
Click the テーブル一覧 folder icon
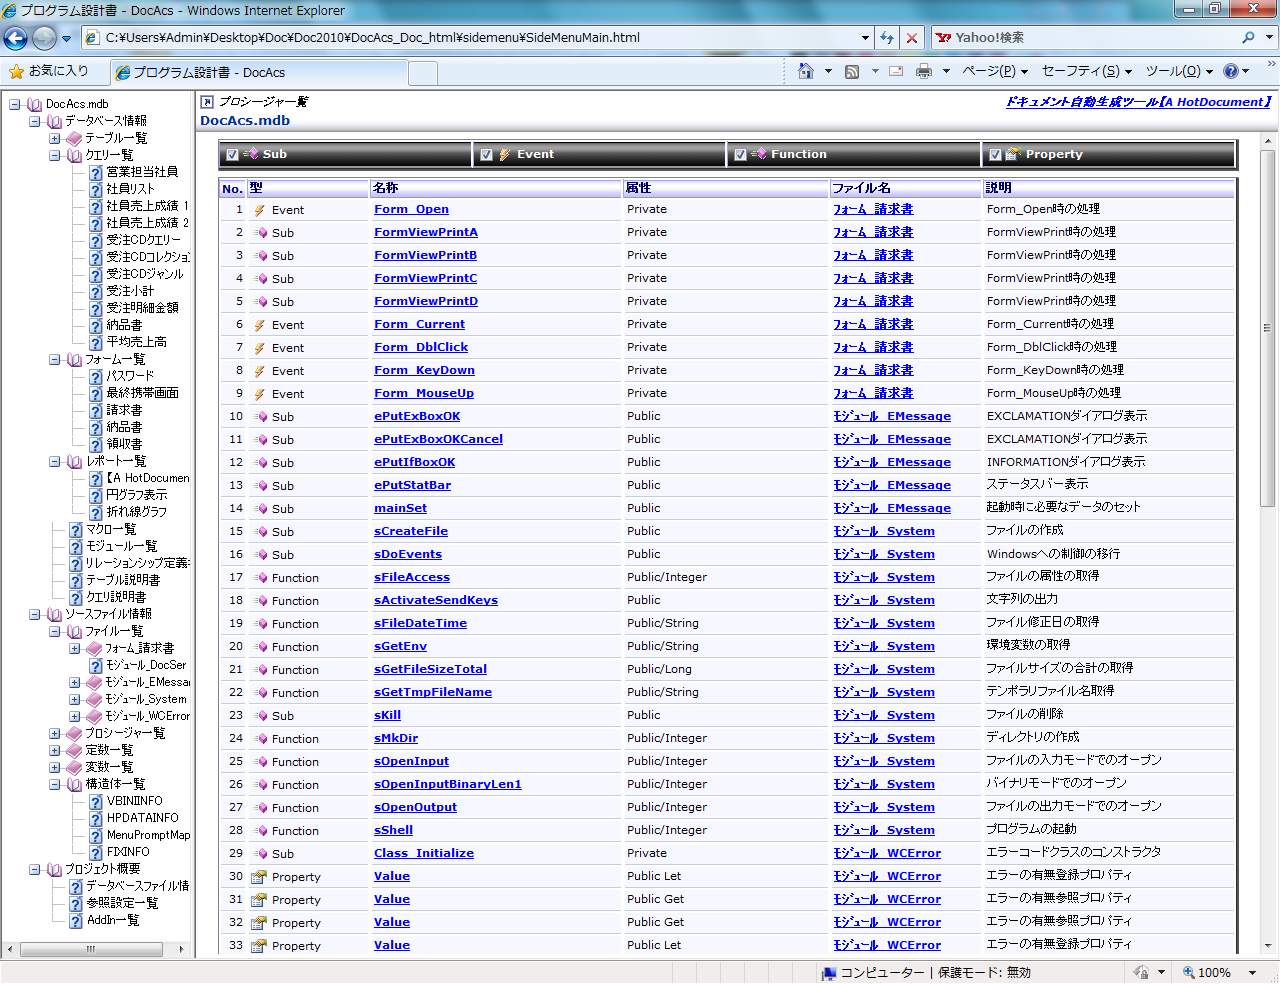tap(75, 138)
